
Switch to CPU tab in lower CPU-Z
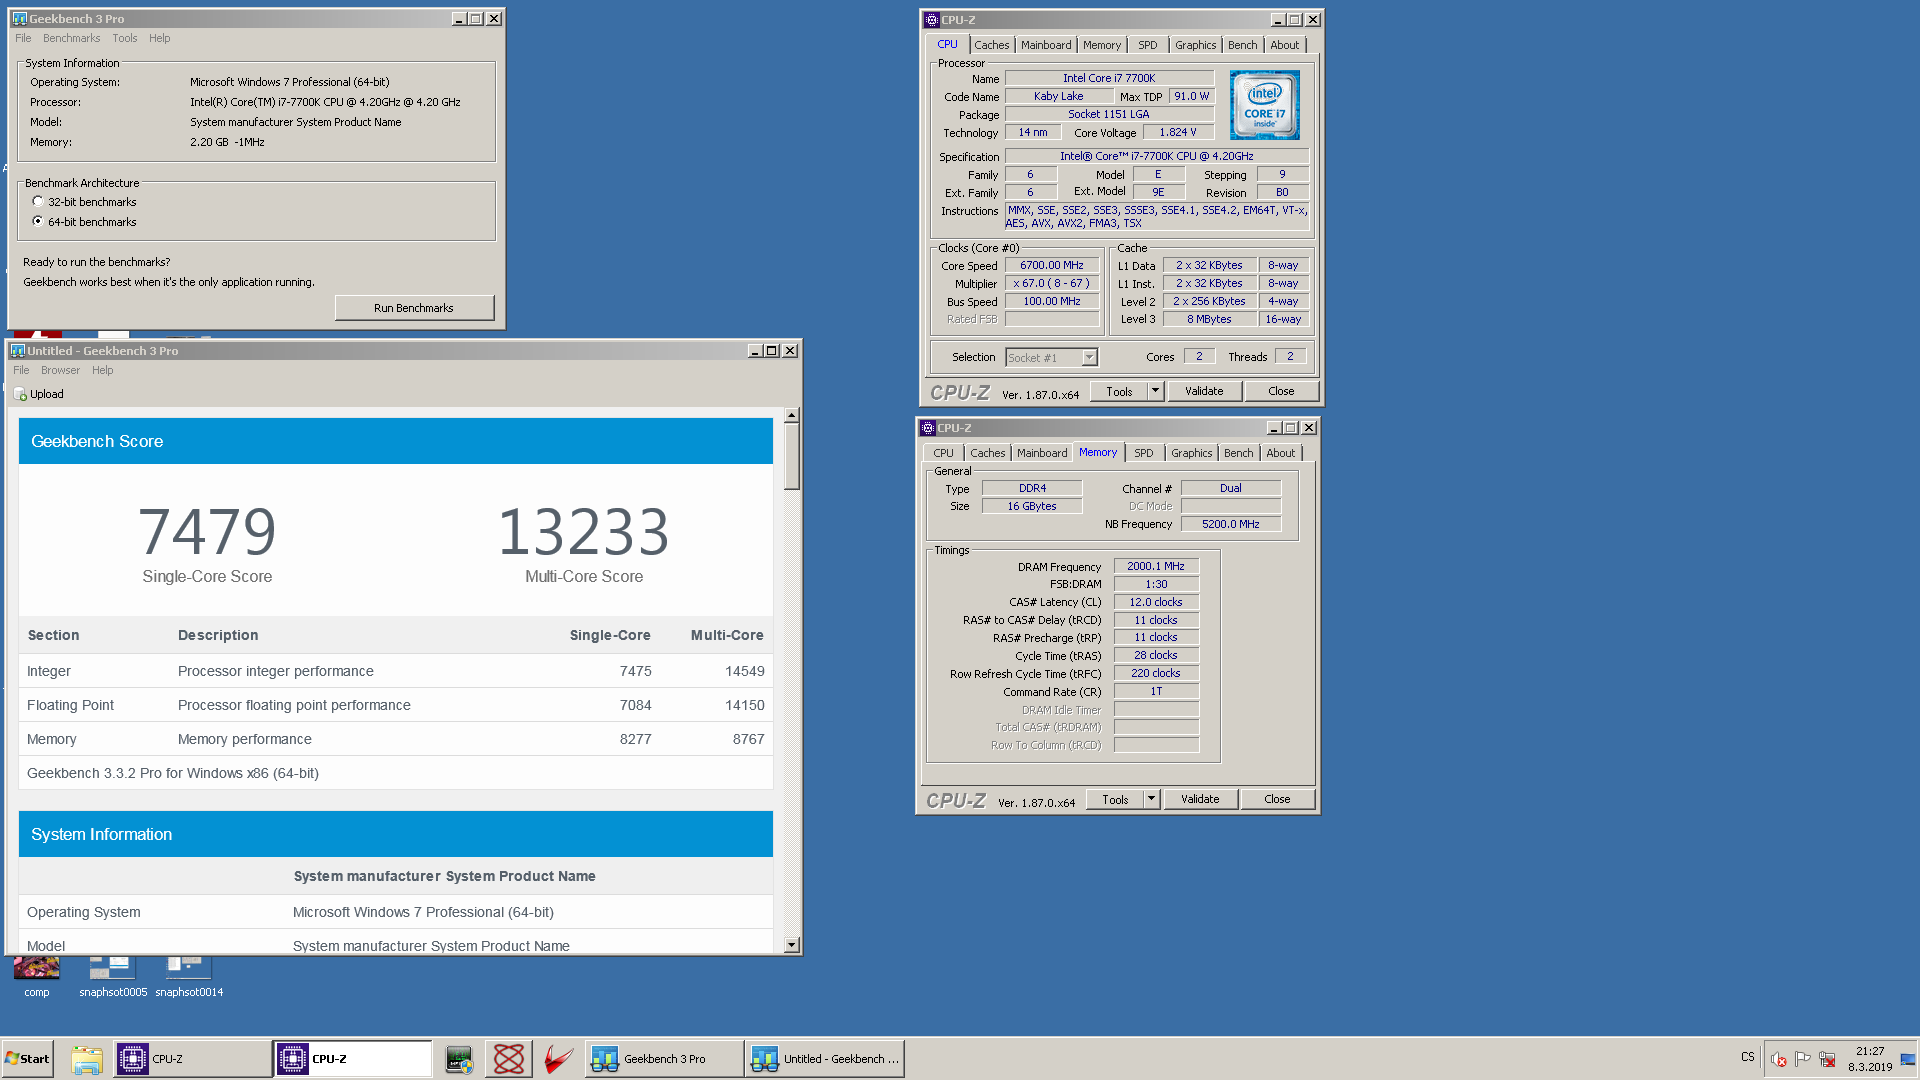point(944,453)
